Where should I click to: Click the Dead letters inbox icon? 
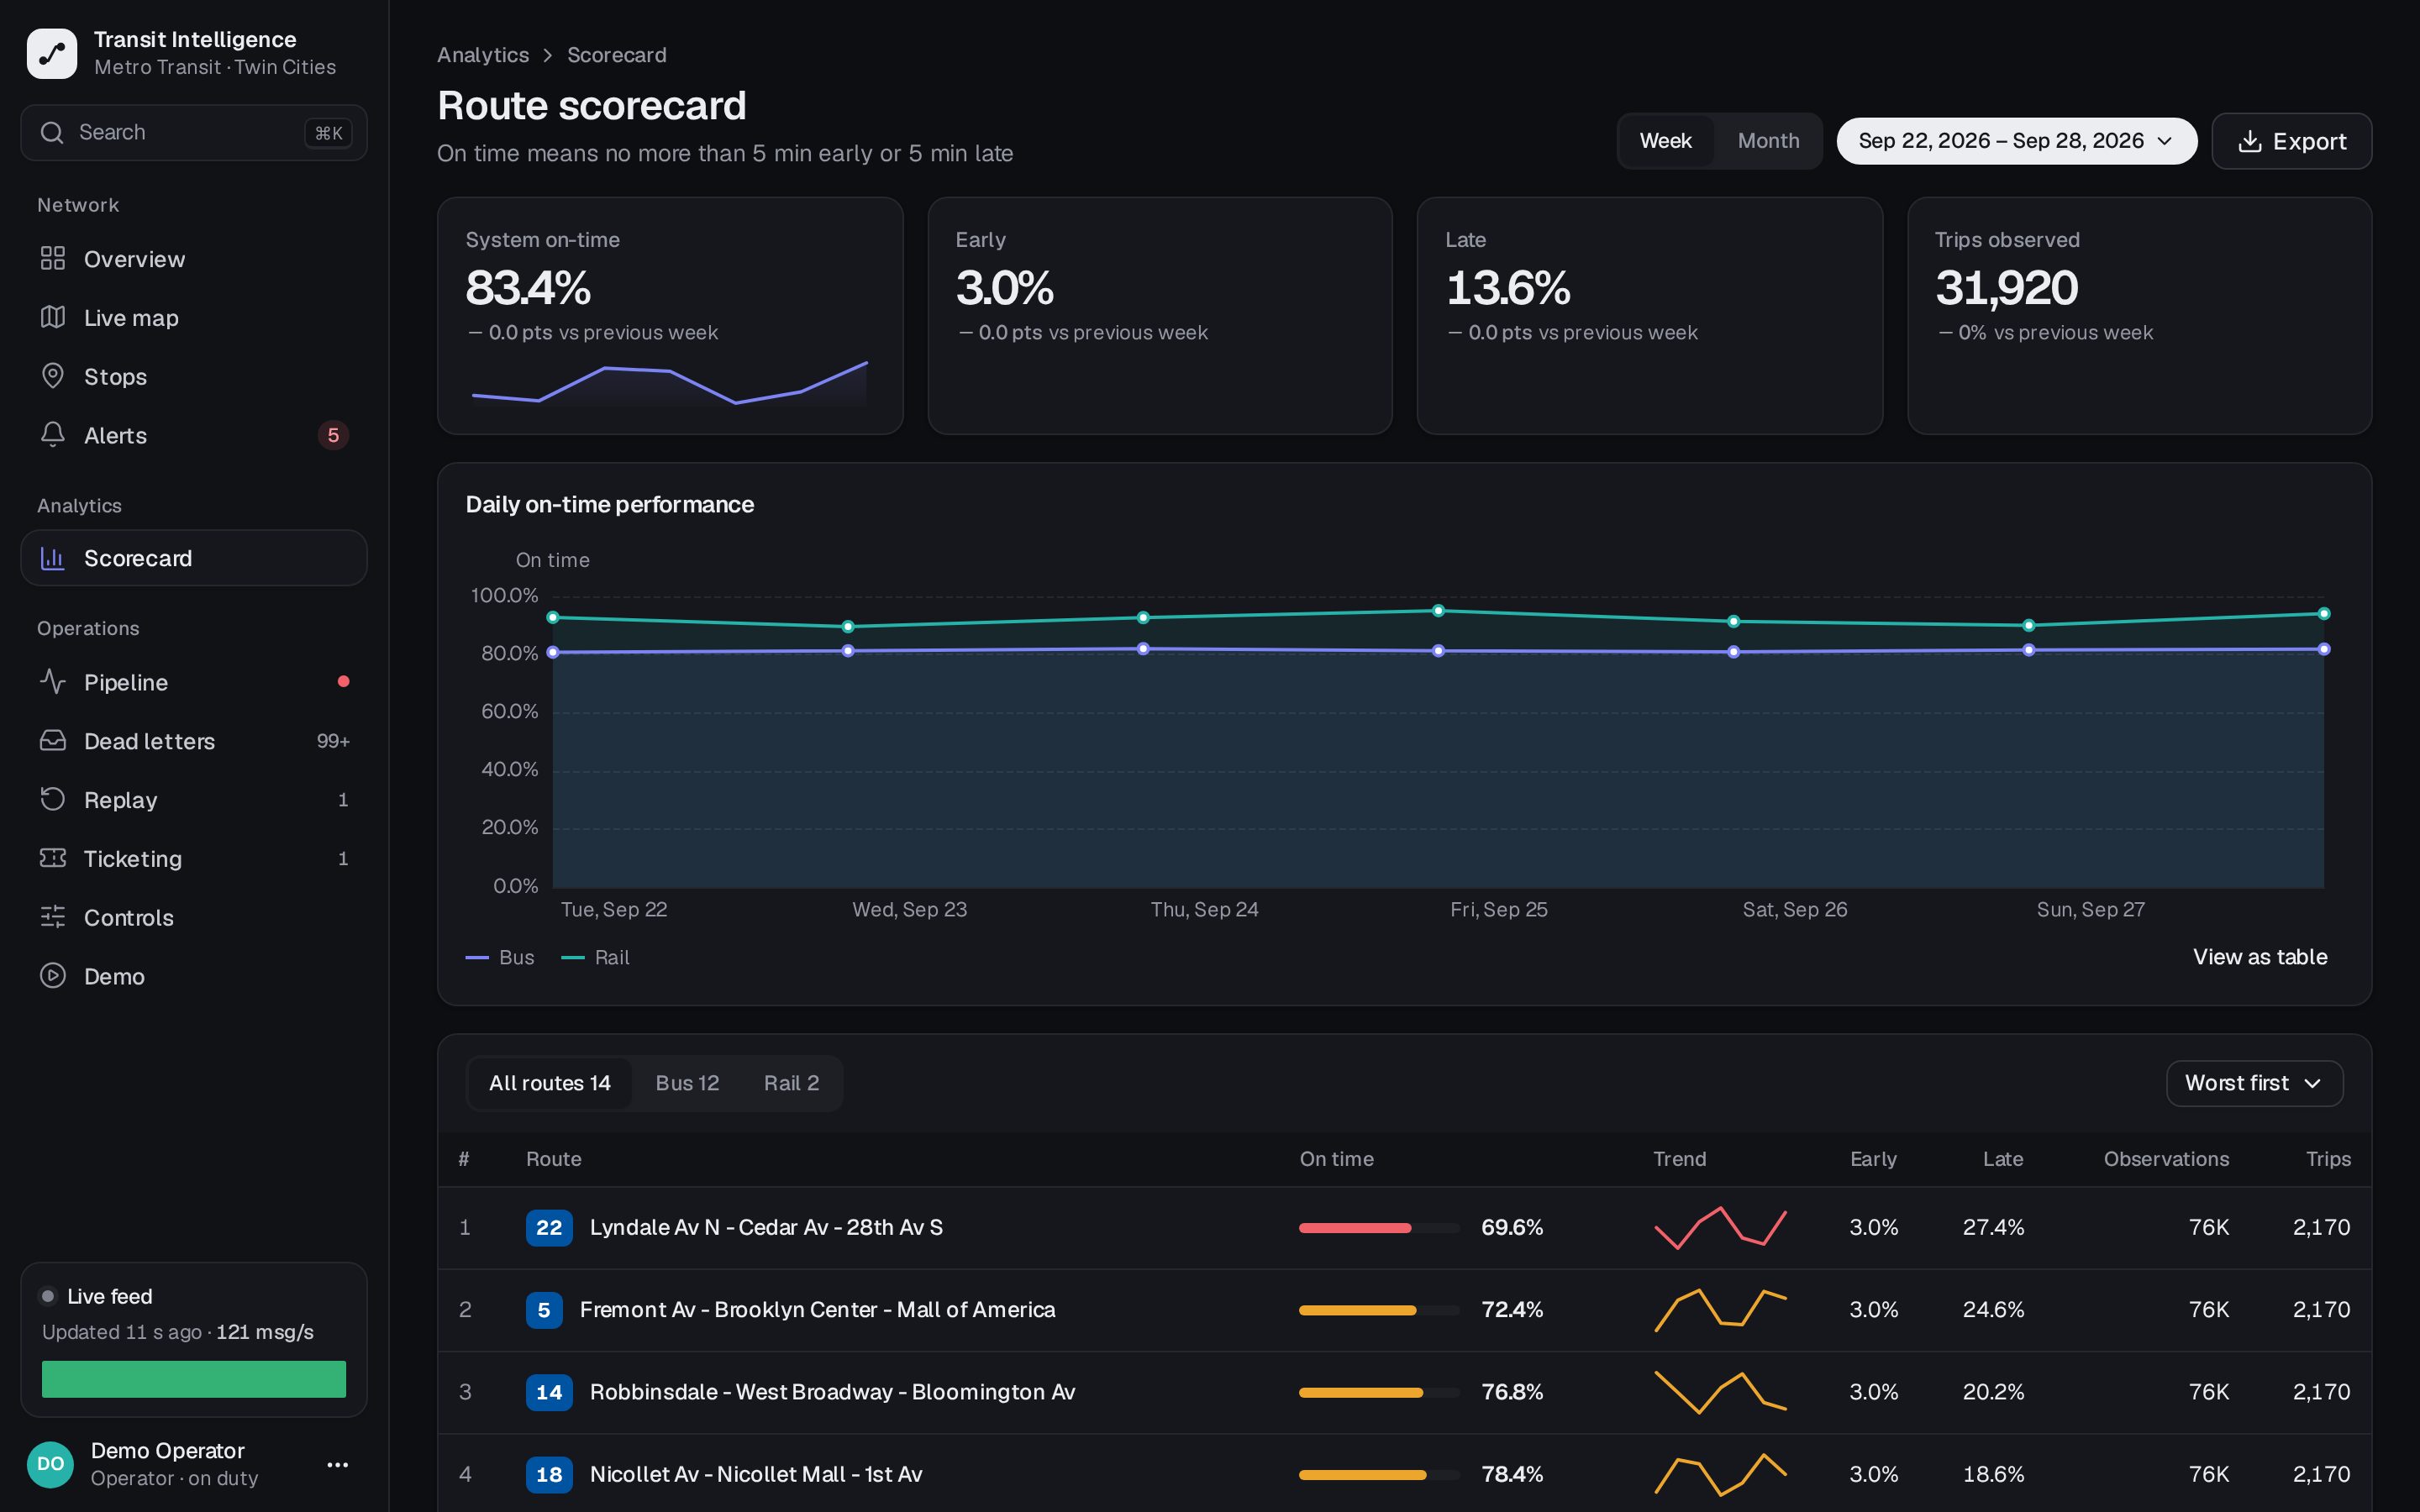click(52, 740)
